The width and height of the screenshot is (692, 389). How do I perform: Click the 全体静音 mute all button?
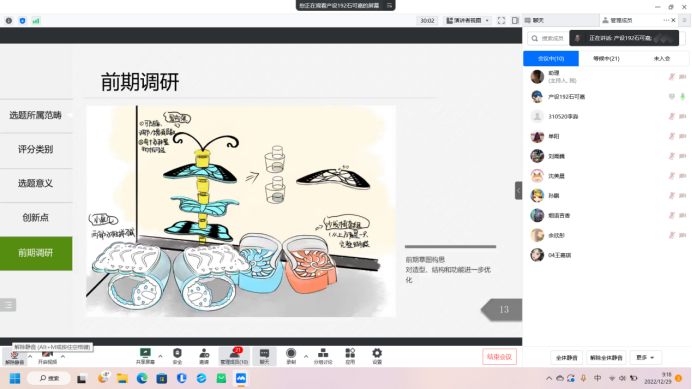[x=567, y=357]
